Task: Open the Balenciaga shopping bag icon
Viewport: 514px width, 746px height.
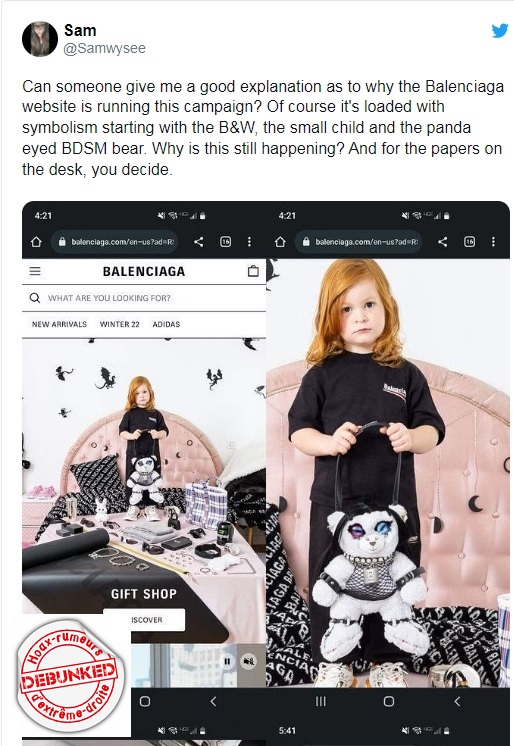Action: point(253,271)
